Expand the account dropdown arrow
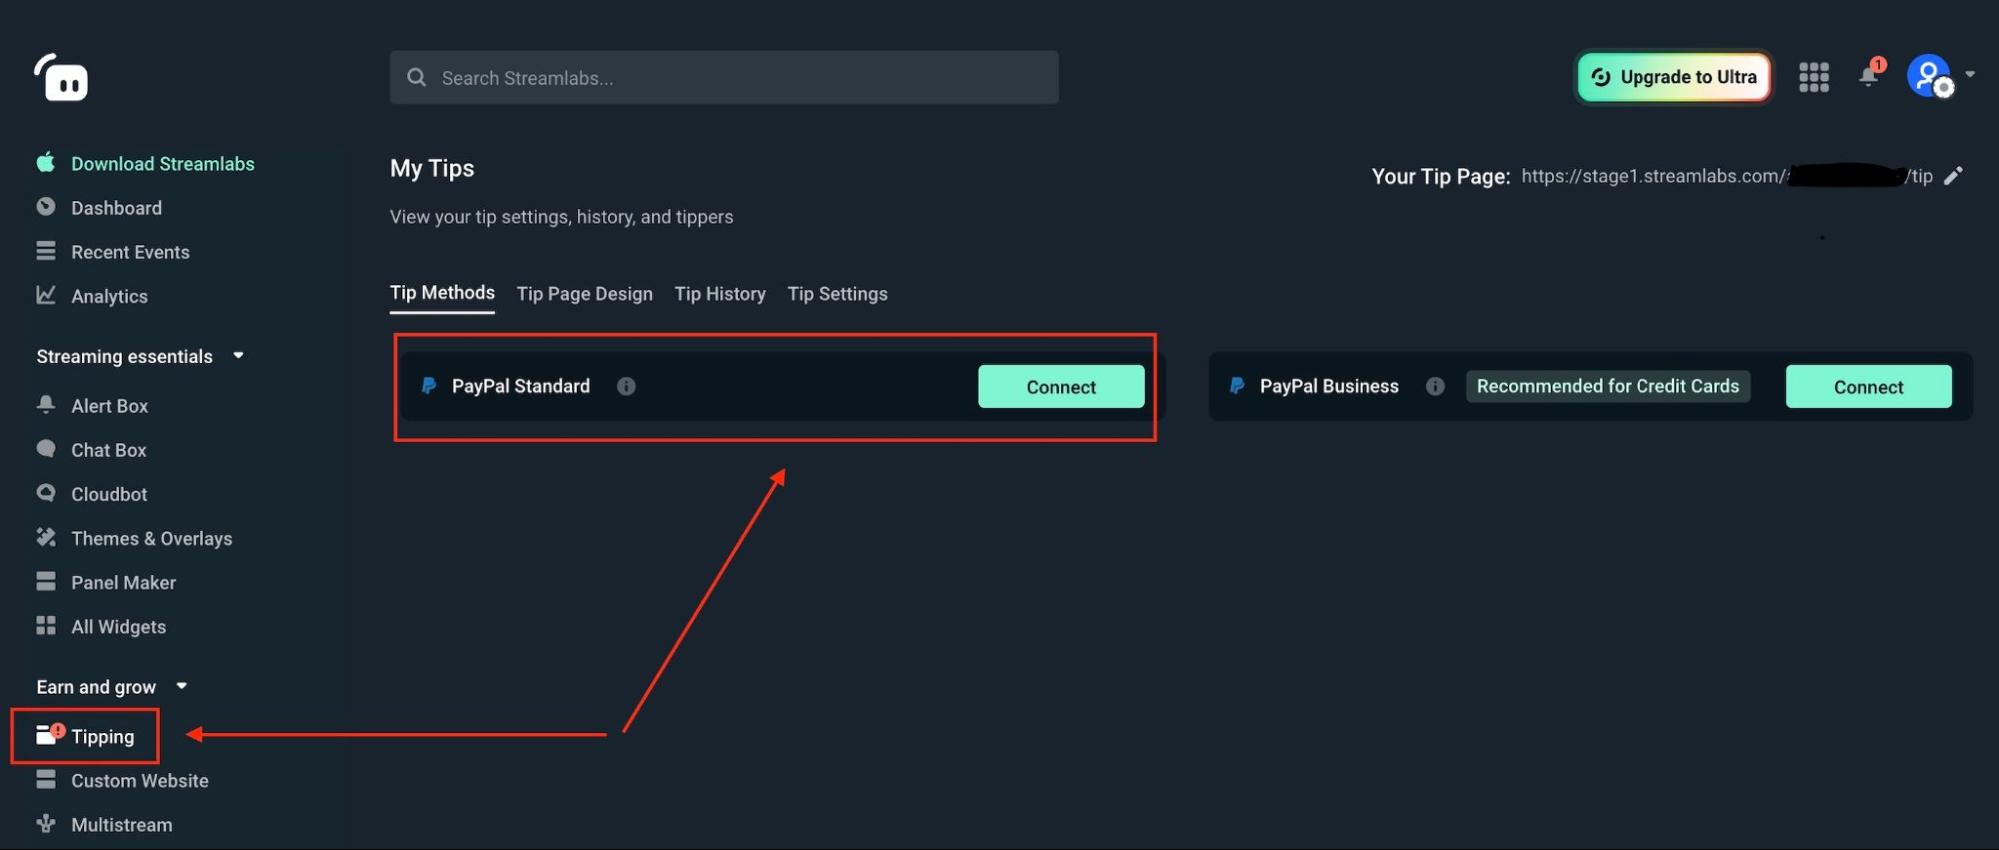Image resolution: width=1999 pixels, height=850 pixels. point(1970,74)
